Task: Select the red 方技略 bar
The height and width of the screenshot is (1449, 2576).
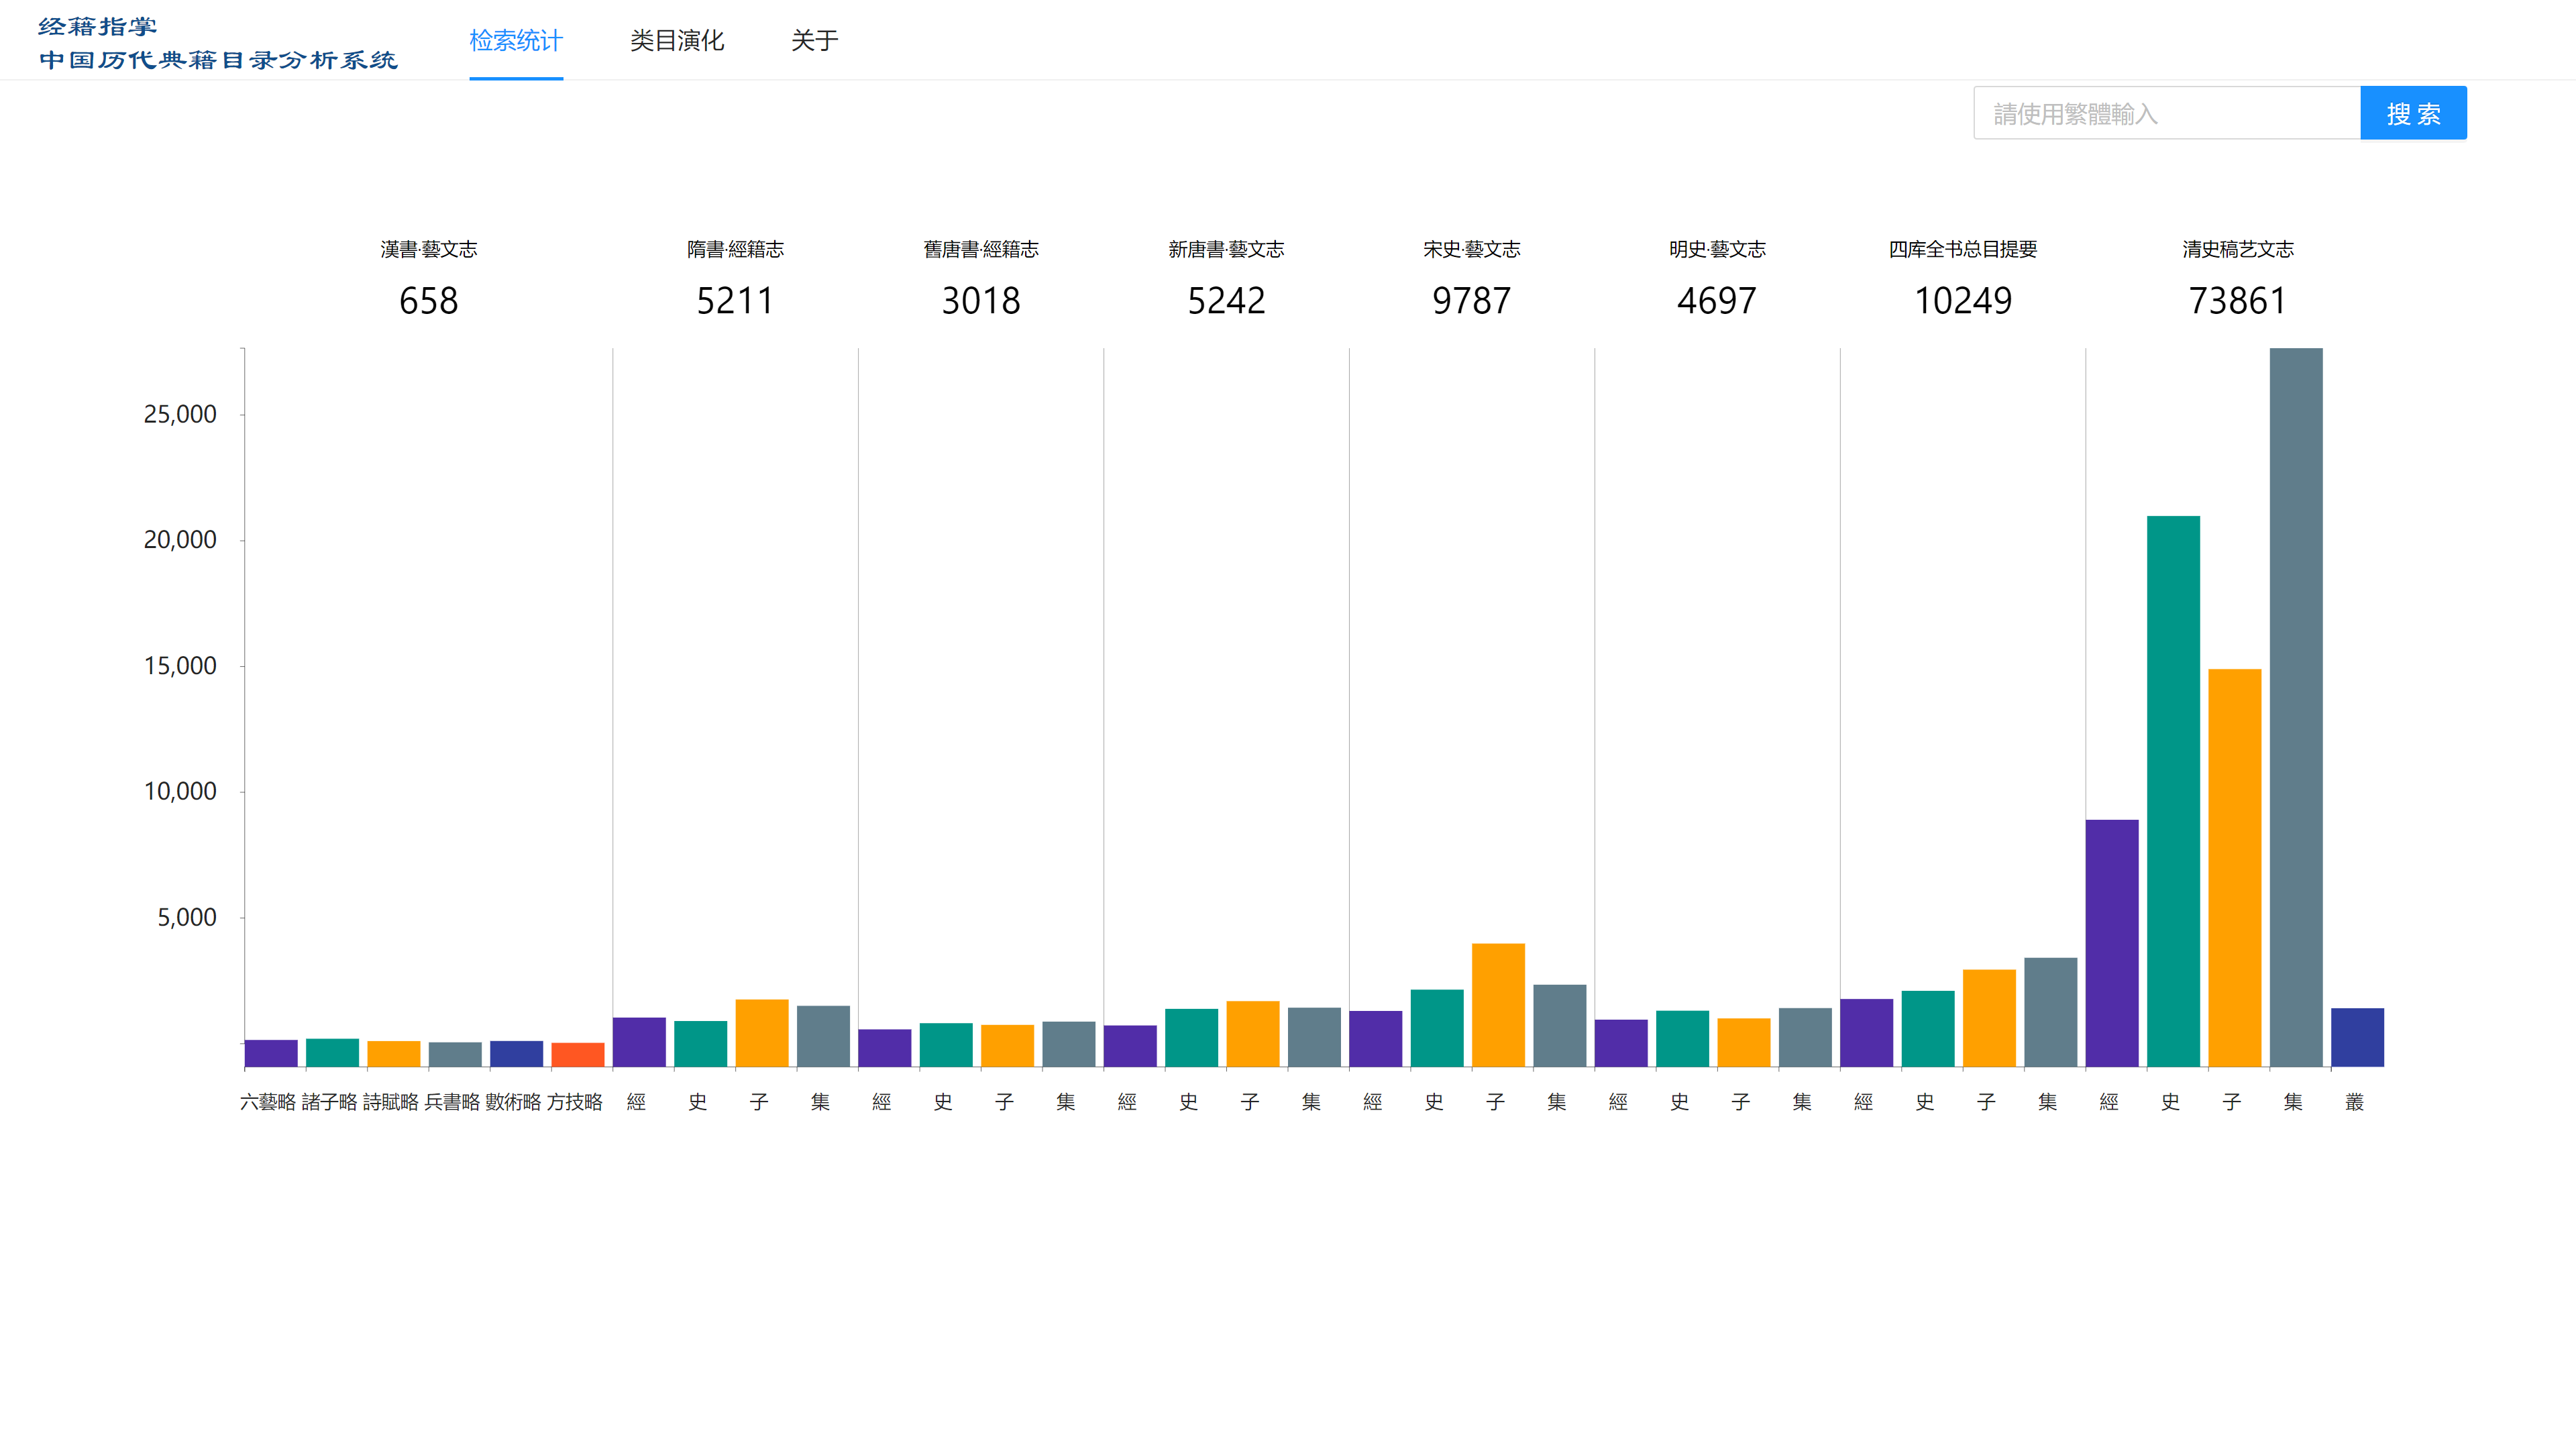Action: pyautogui.click(x=577, y=1054)
